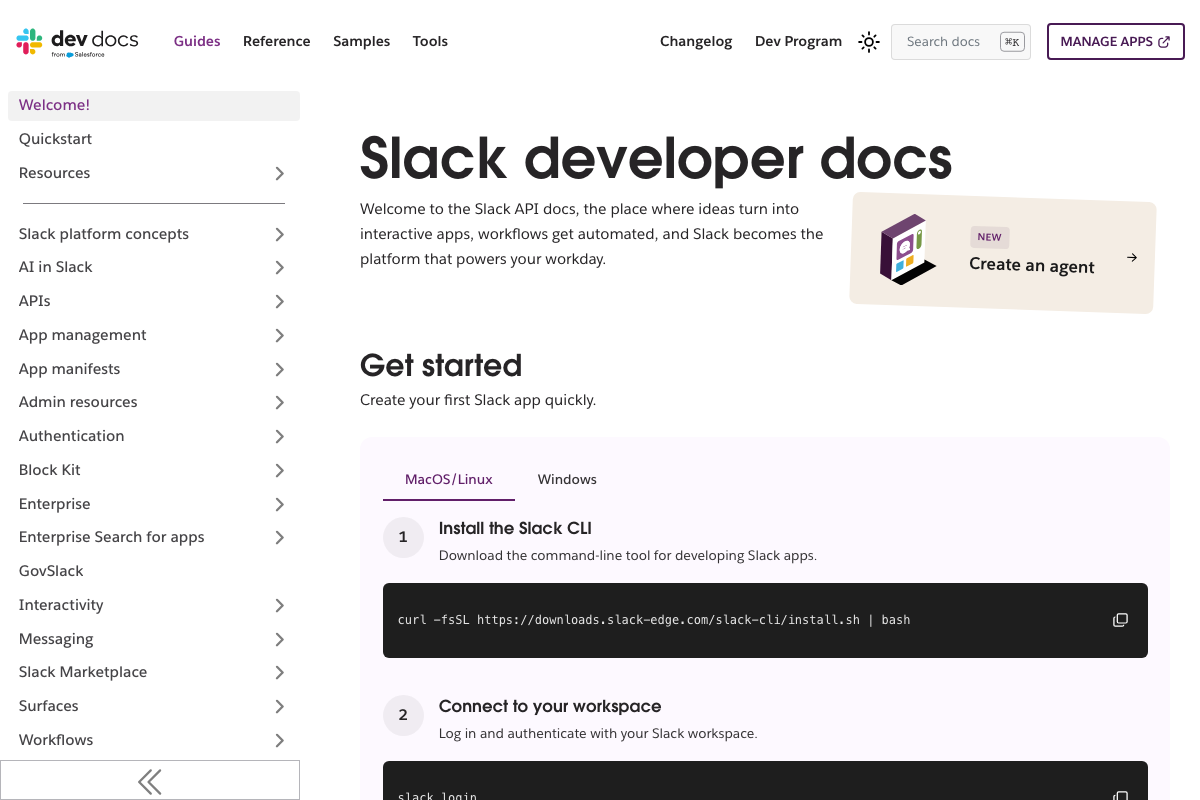The image size is (1200, 800).
Task: Copy the slack login command
Action: 1120,796
